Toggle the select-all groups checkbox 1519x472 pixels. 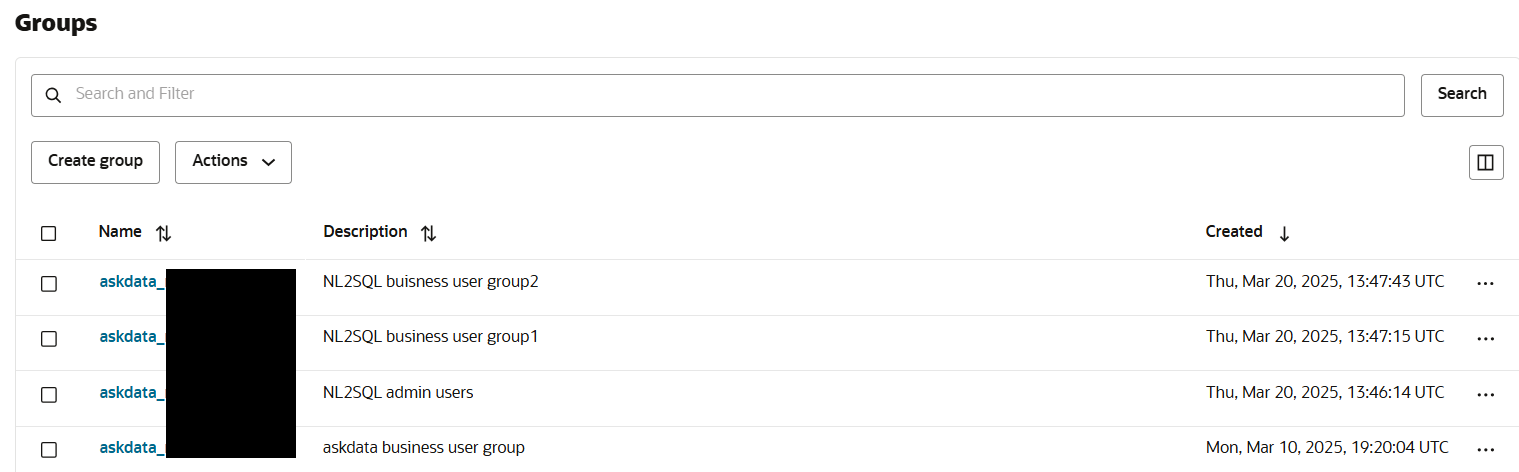point(49,233)
